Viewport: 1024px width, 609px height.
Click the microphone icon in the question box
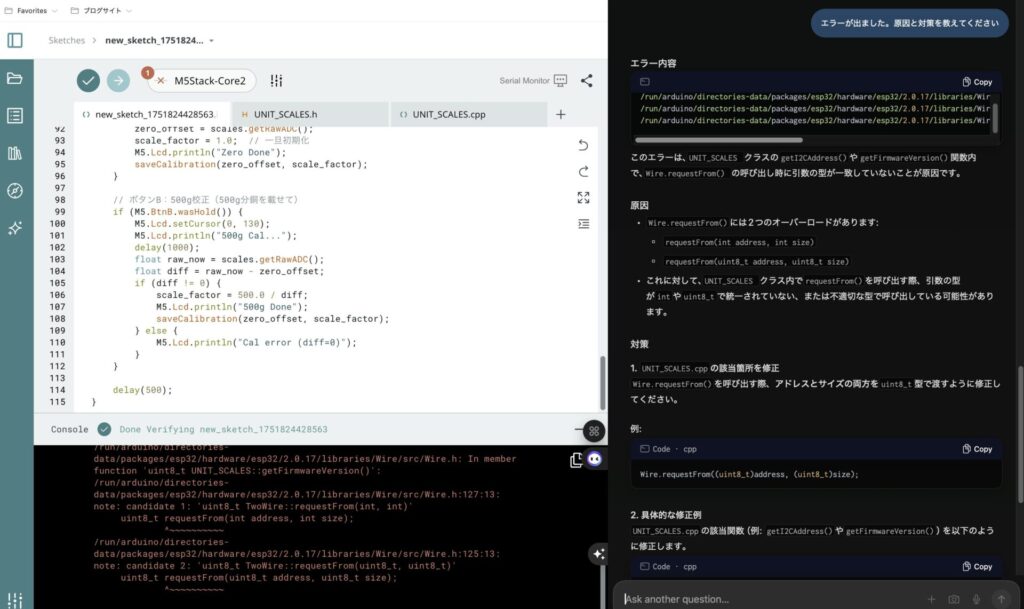tap(976, 599)
